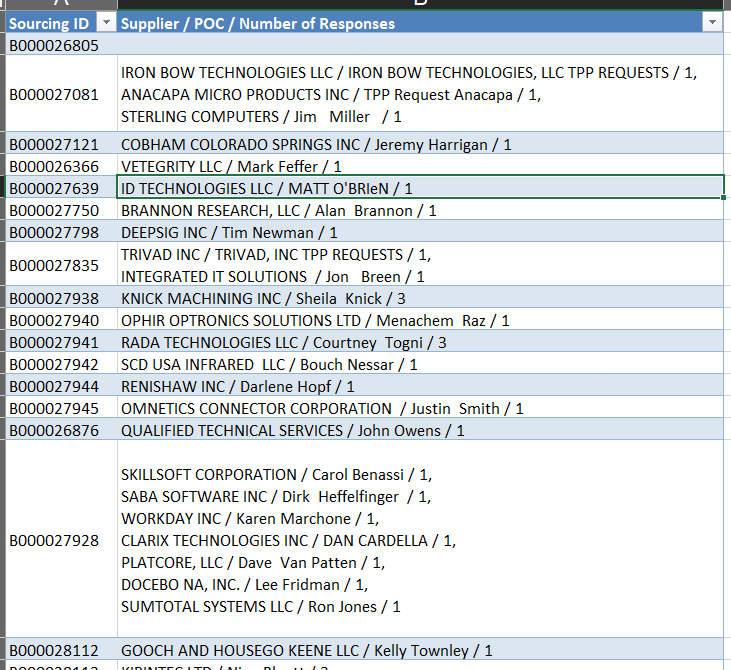Select cell B000027798
Screen dimensions: 731x670
(x=61, y=231)
